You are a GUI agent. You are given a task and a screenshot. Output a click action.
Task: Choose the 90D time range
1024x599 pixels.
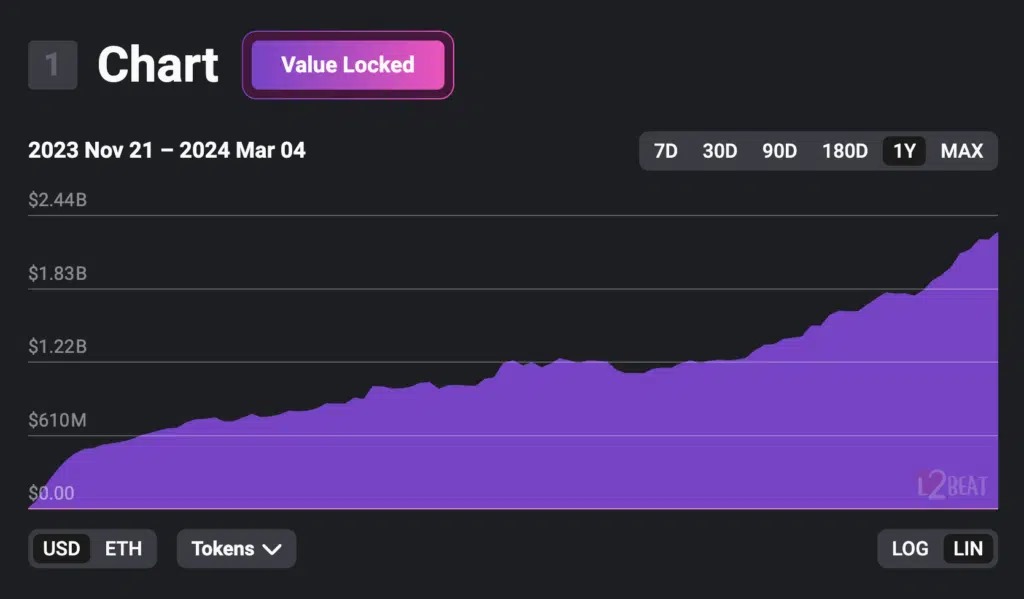(779, 151)
